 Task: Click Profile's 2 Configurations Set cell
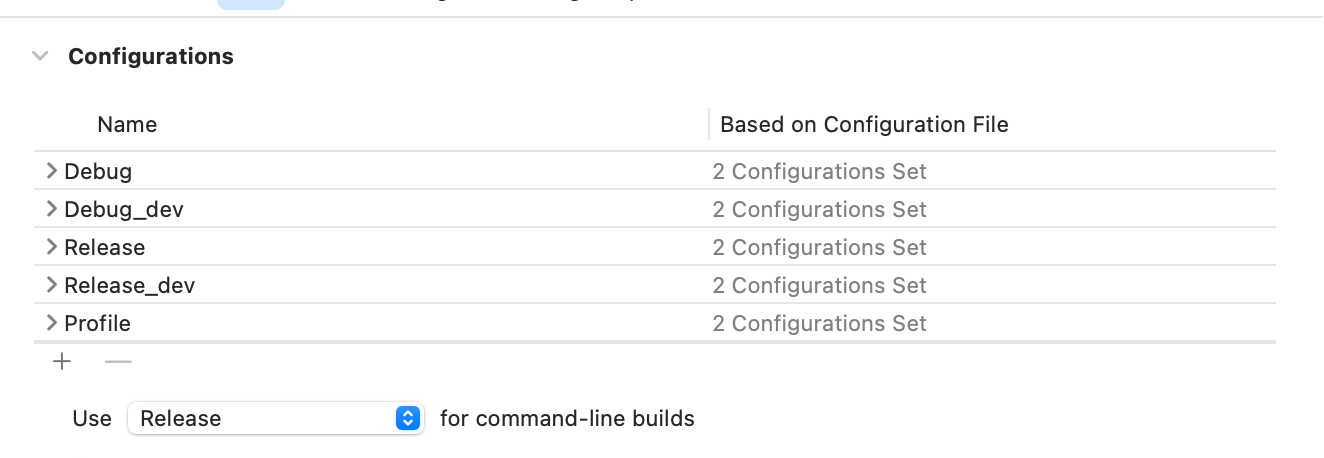(819, 324)
